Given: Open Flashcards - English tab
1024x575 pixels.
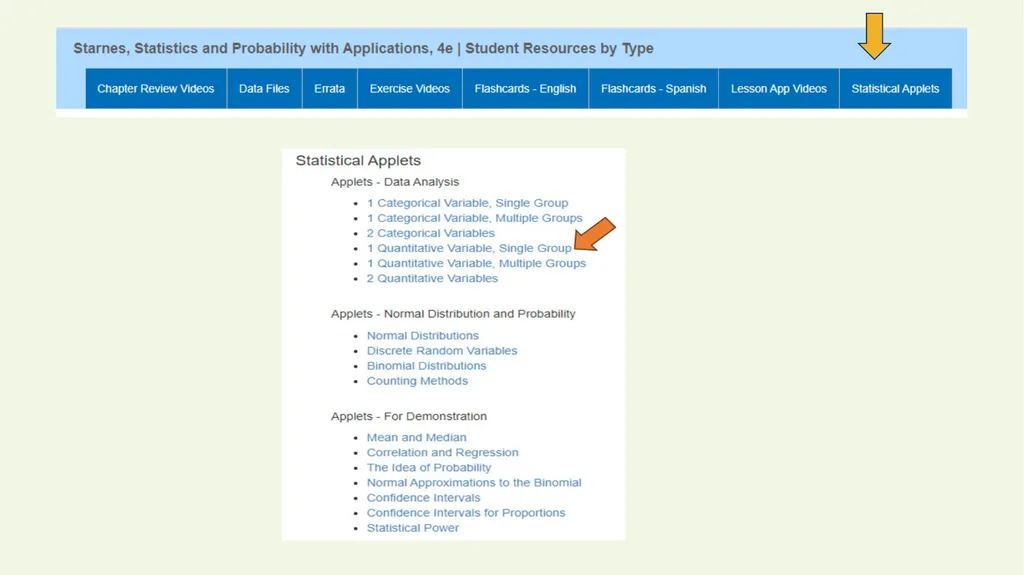Looking at the screenshot, I should coord(525,88).
